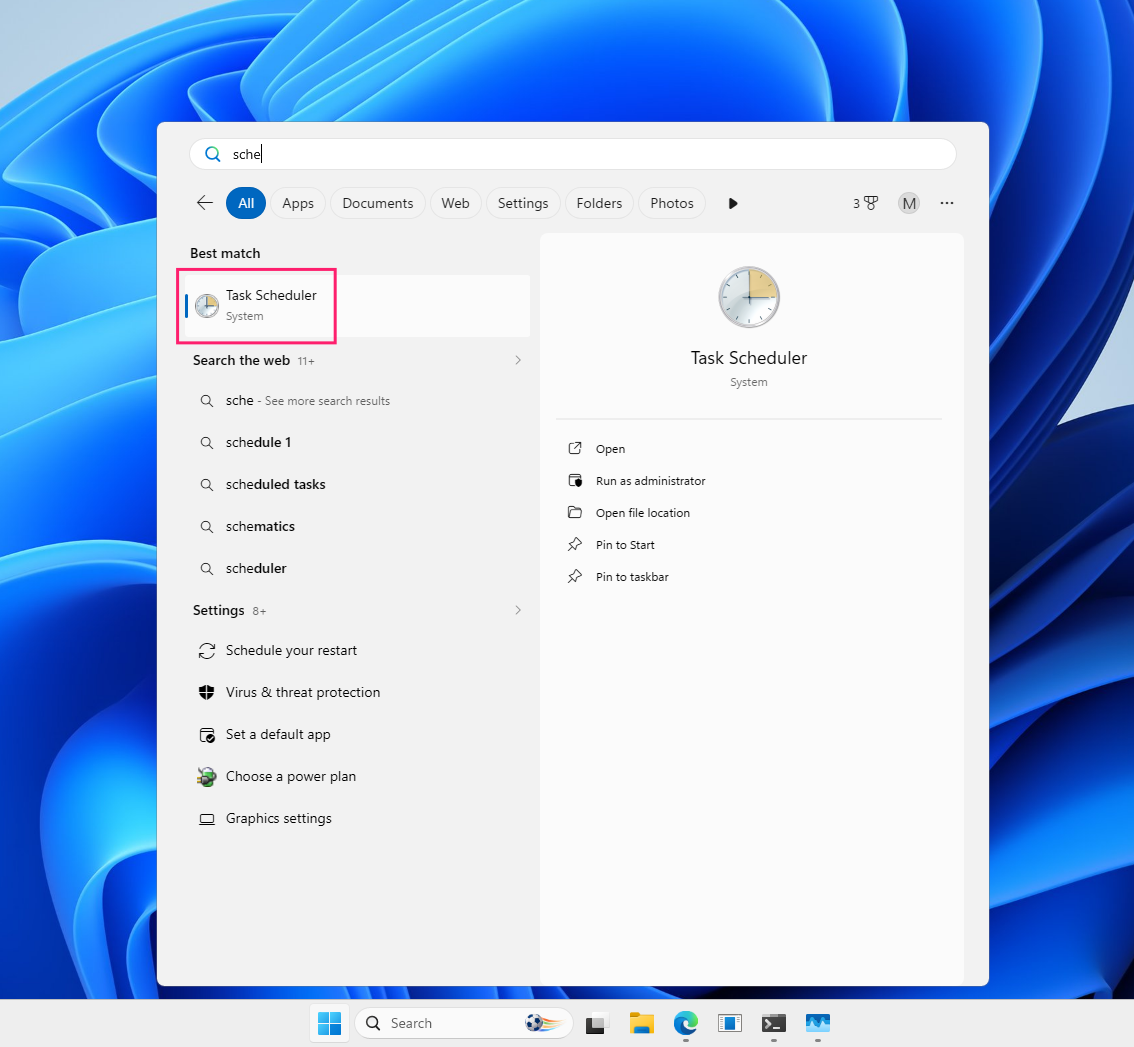
Task: Open 'Graphics settings' result
Action: point(357,819)
